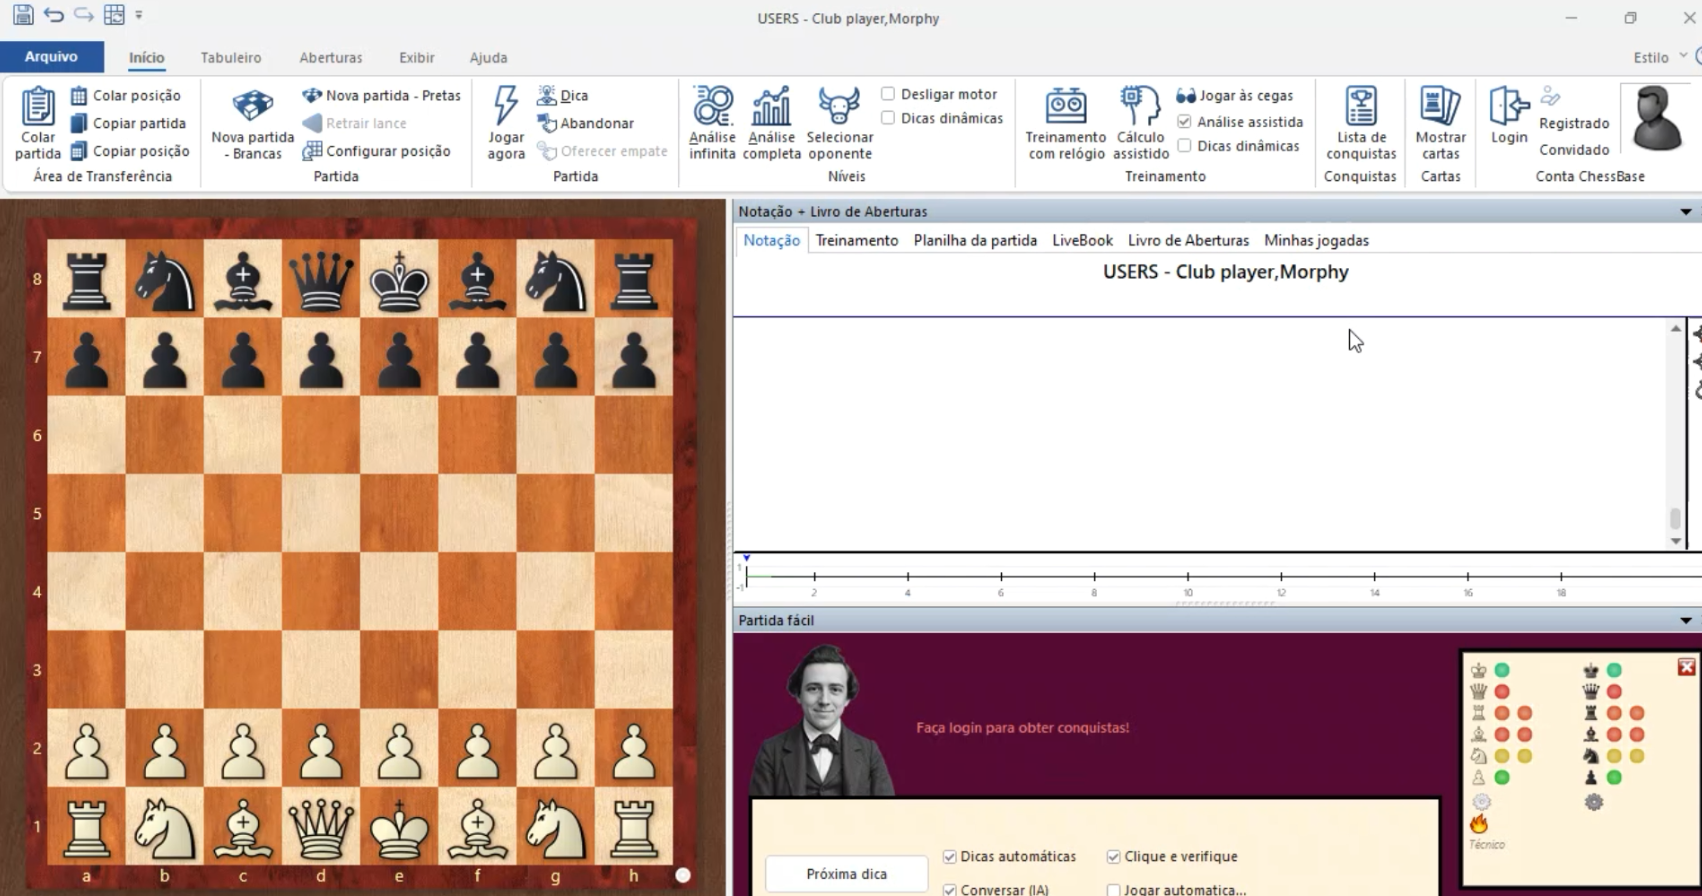Image resolution: width=1702 pixels, height=896 pixels.
Task: Run Análise completa
Action: [771, 124]
